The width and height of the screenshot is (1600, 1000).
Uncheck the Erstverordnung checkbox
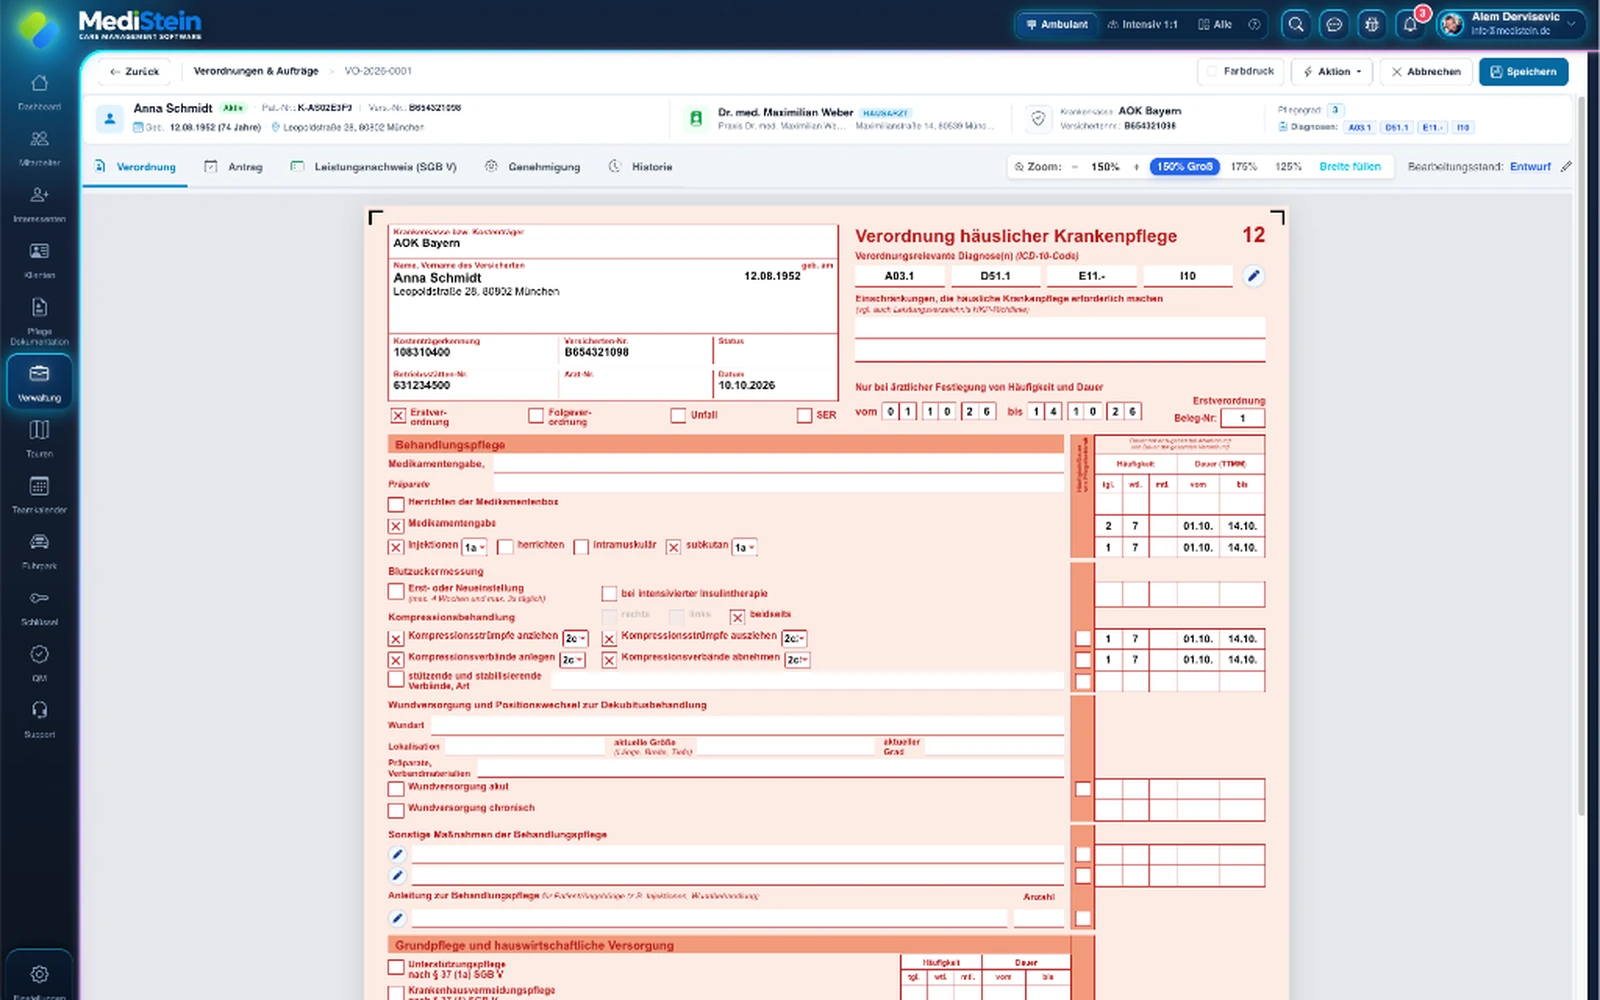coord(398,416)
